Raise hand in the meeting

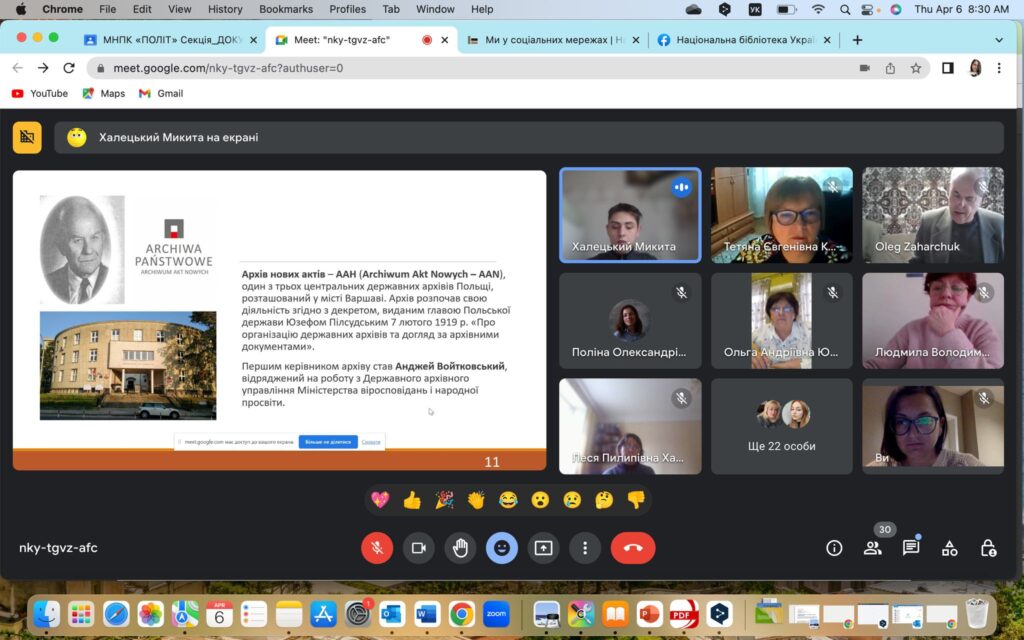(460, 548)
